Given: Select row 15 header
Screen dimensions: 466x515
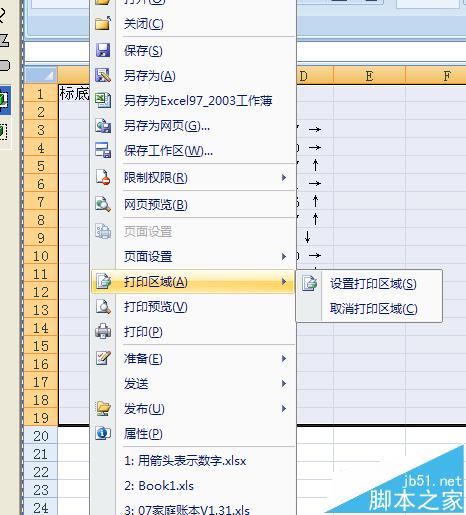Looking at the screenshot, I should [x=41, y=346].
